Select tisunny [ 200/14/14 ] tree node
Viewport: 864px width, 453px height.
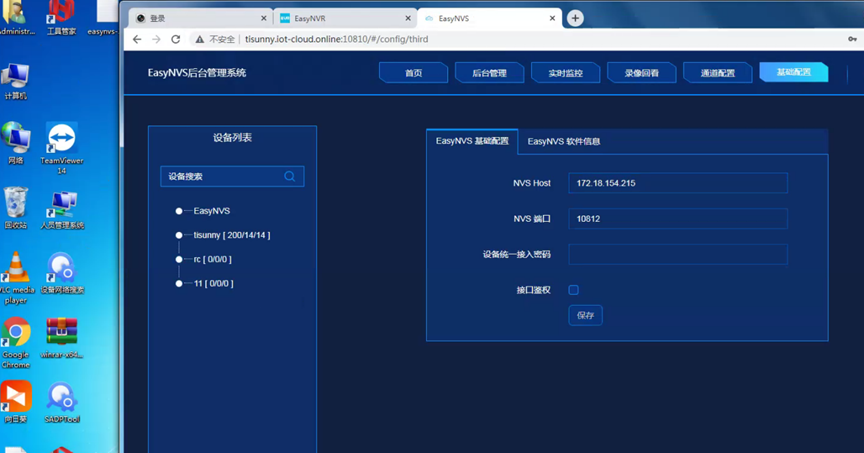231,235
